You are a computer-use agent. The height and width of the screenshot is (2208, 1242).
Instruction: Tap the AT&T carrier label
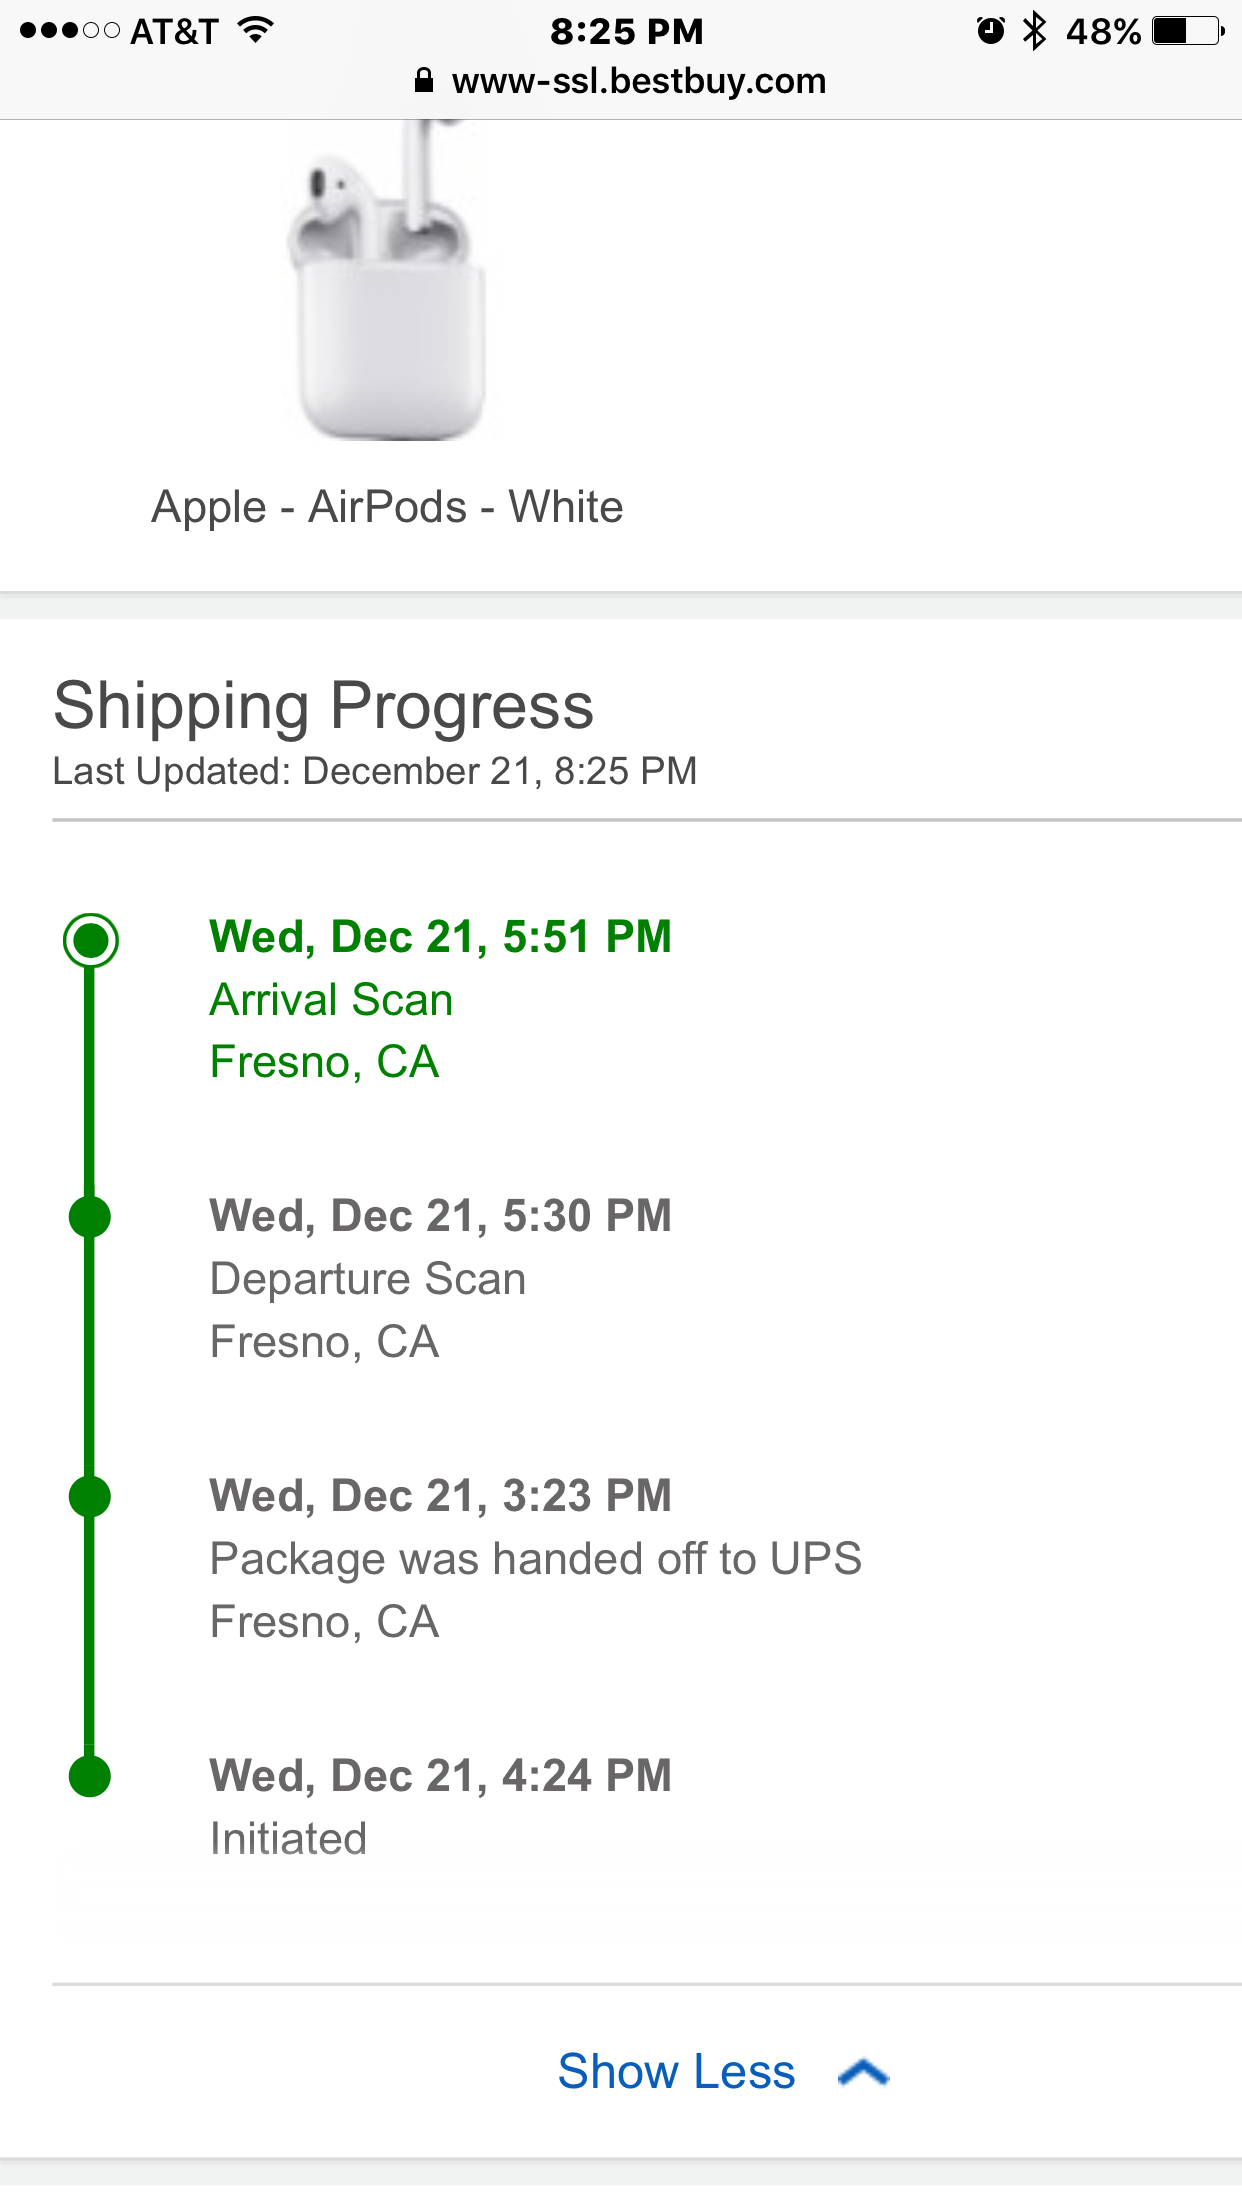point(174,31)
